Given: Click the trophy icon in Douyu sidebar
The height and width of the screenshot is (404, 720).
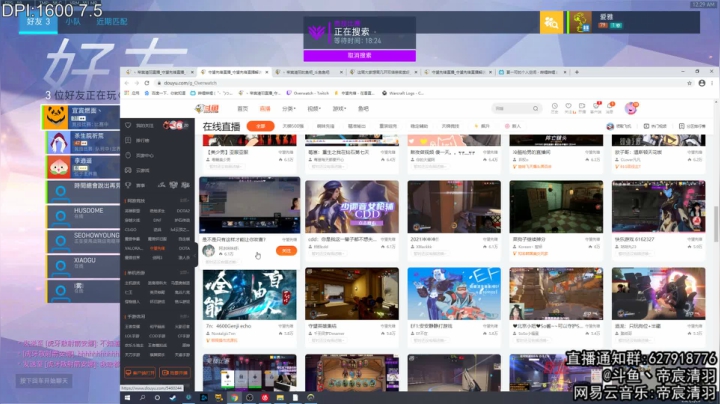Looking at the screenshot, I should click(x=128, y=185).
